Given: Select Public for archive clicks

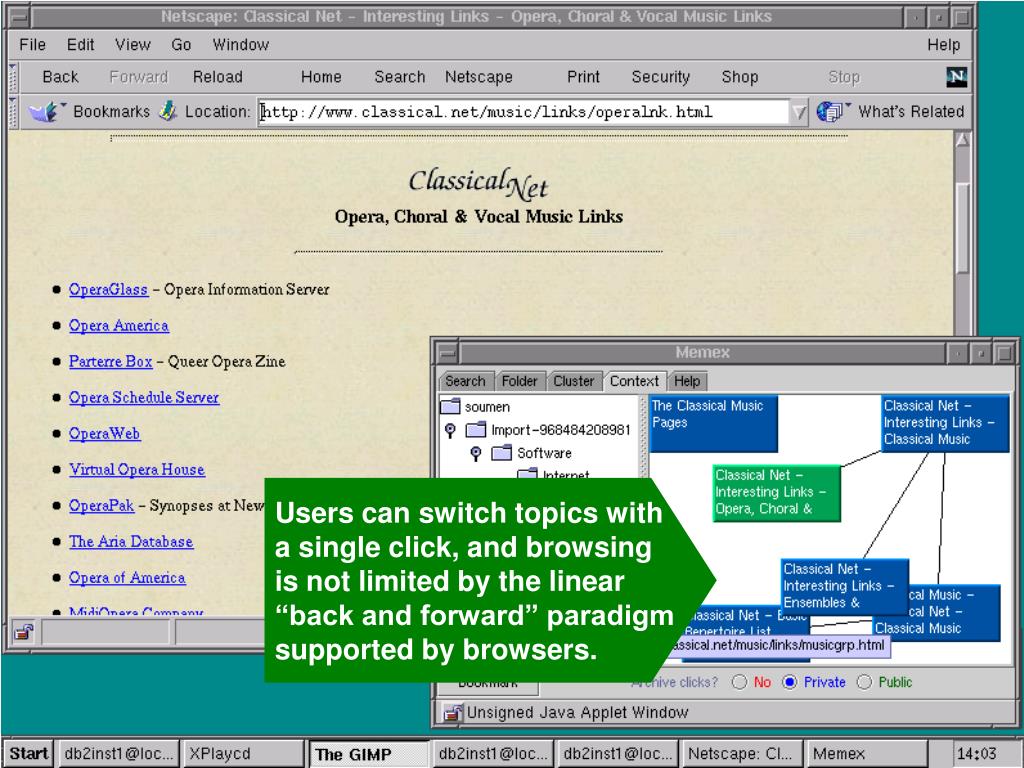Looking at the screenshot, I should (864, 682).
